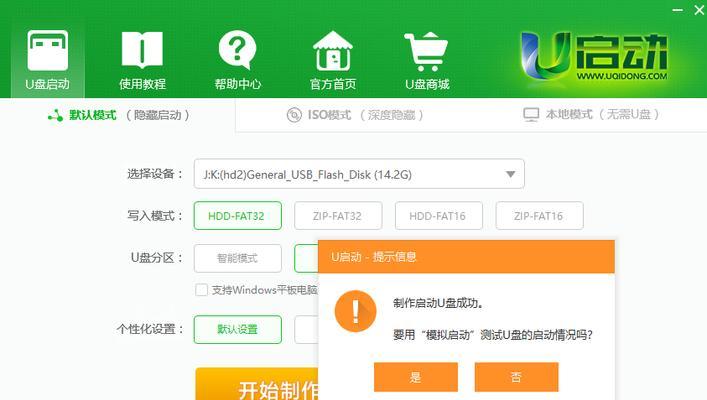707x400 pixels.
Task: Switch to ISO模式 tab
Action: tap(355, 115)
